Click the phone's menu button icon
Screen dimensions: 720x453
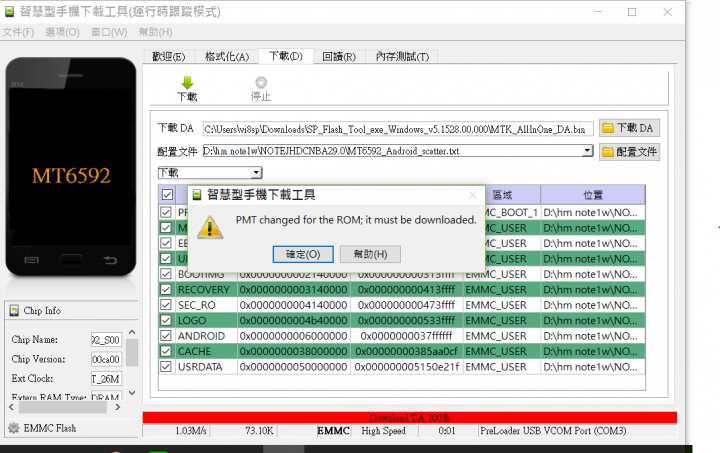tap(31, 261)
